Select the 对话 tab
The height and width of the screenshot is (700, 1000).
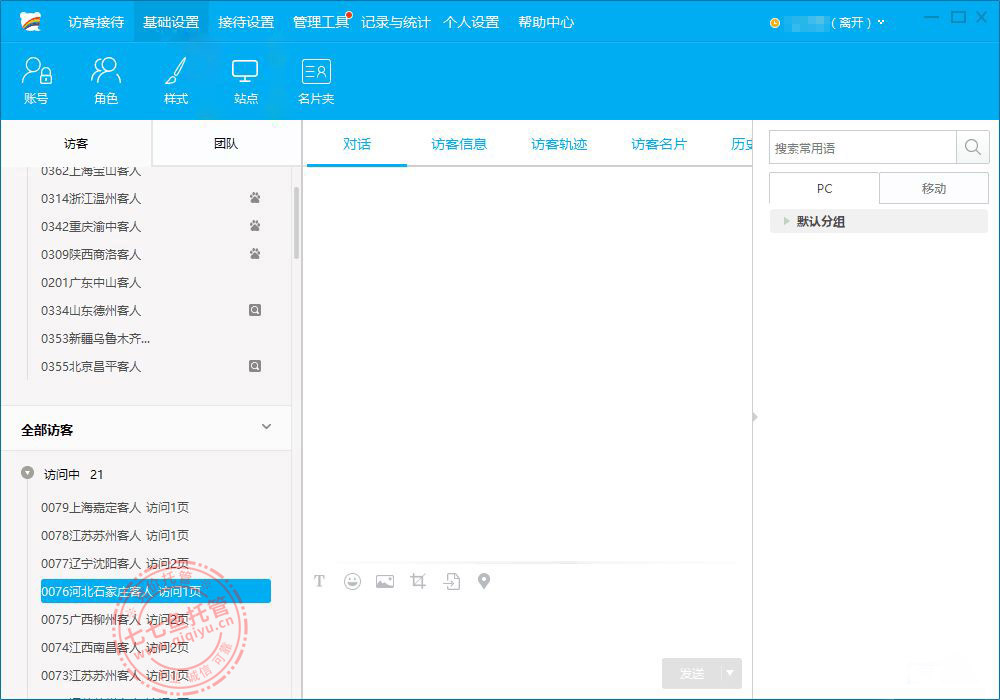click(357, 144)
